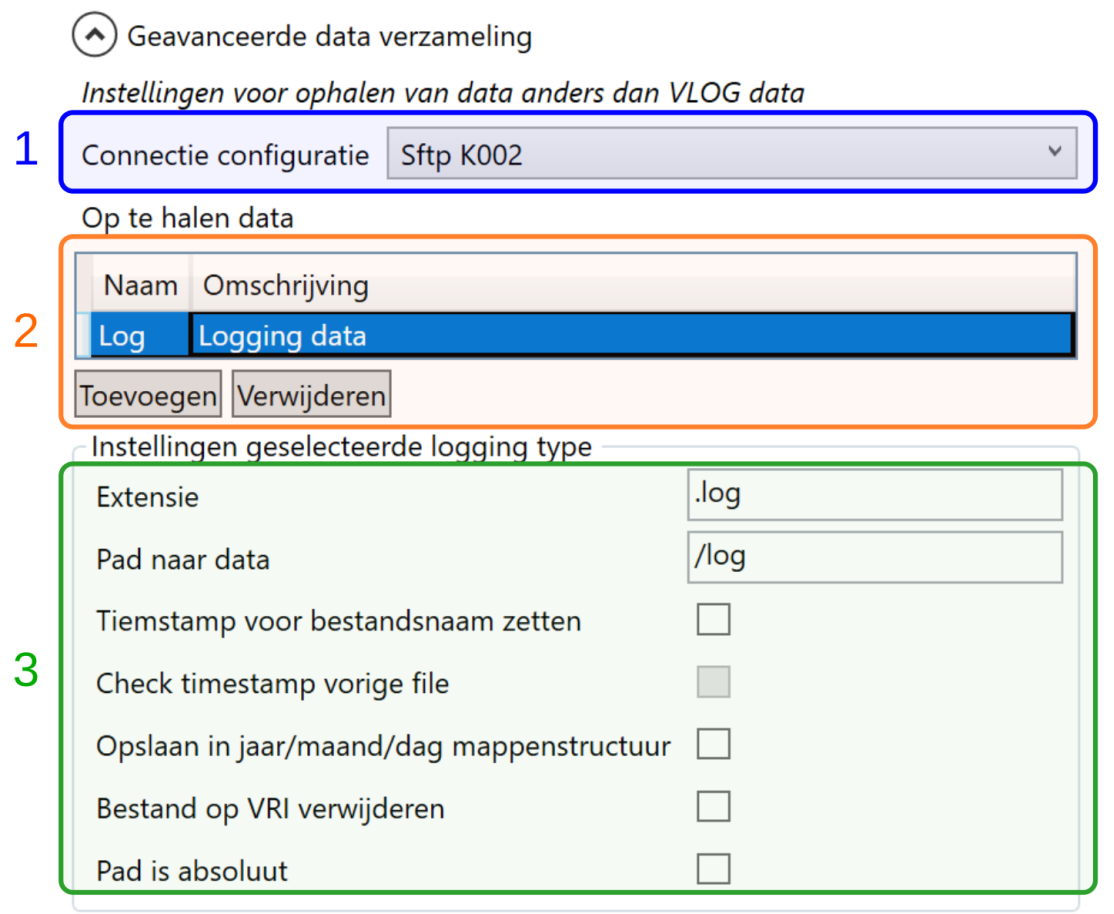1114x914 pixels.
Task: Click the Verwijderen button
Action: pos(311,394)
